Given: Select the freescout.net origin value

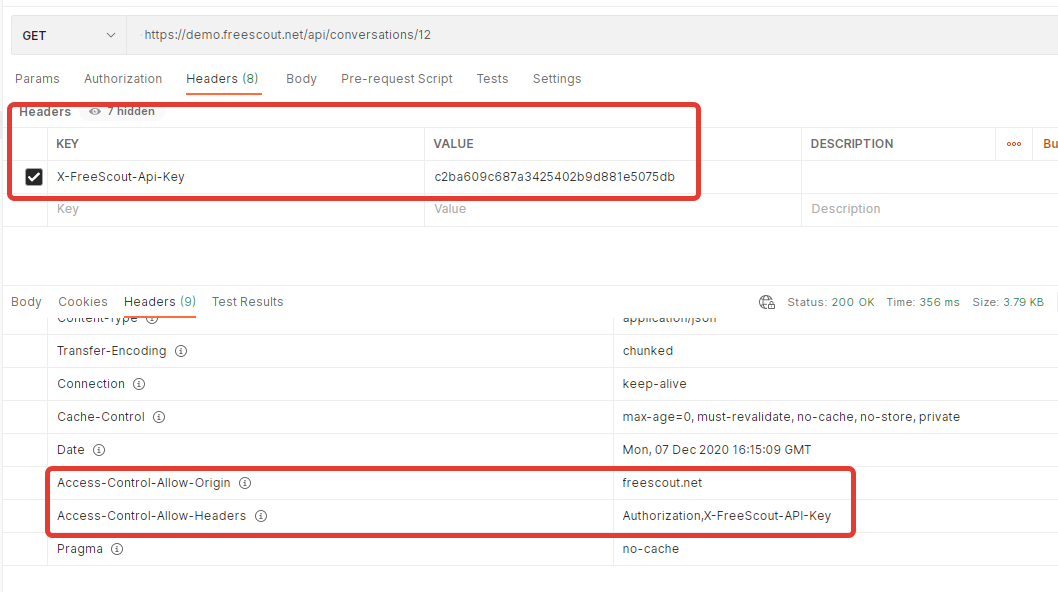Looking at the screenshot, I should pos(662,483).
